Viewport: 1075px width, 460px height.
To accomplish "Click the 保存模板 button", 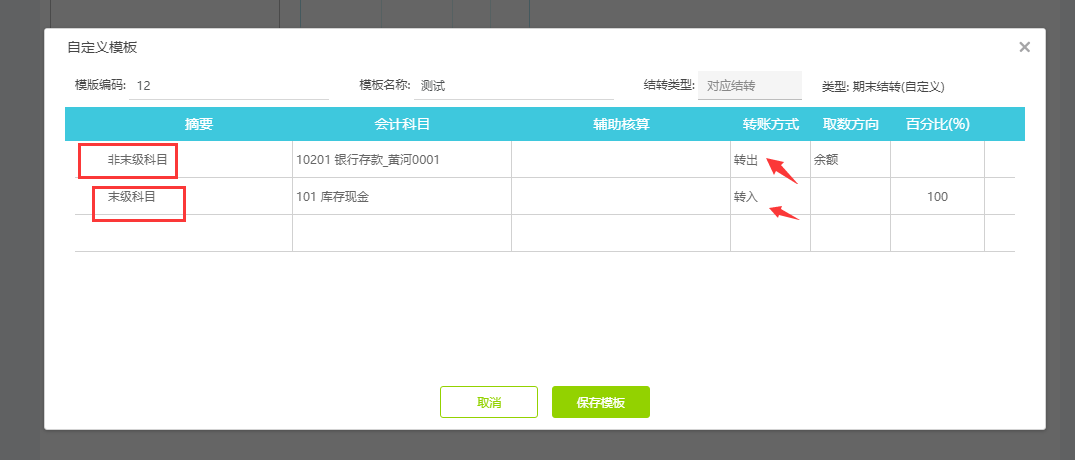I will [601, 402].
